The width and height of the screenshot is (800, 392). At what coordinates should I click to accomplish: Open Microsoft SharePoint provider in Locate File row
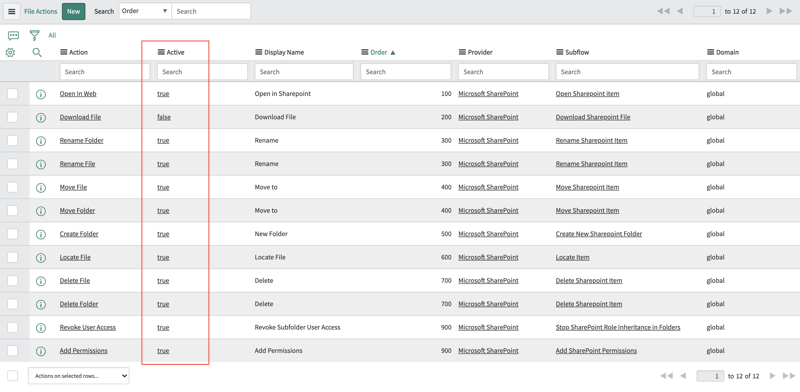(x=488, y=257)
